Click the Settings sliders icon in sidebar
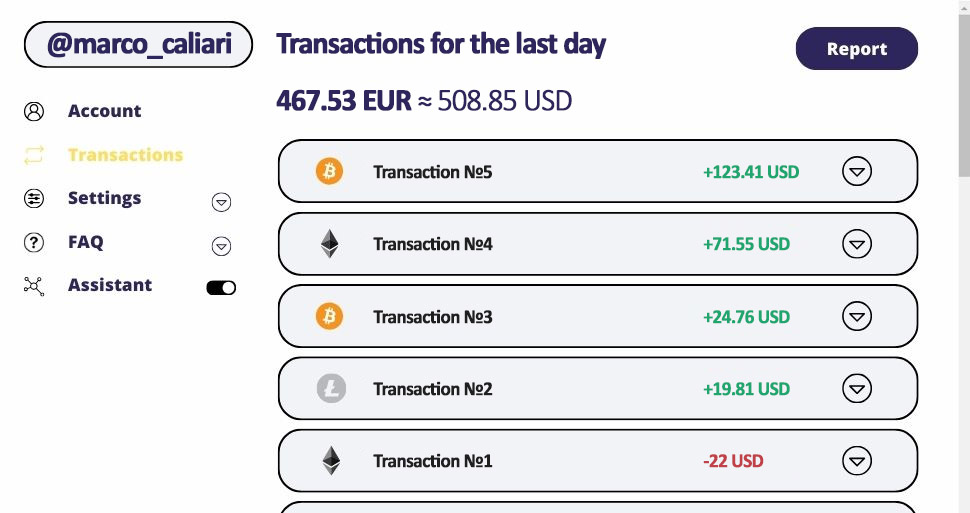The image size is (970, 513). [x=34, y=198]
